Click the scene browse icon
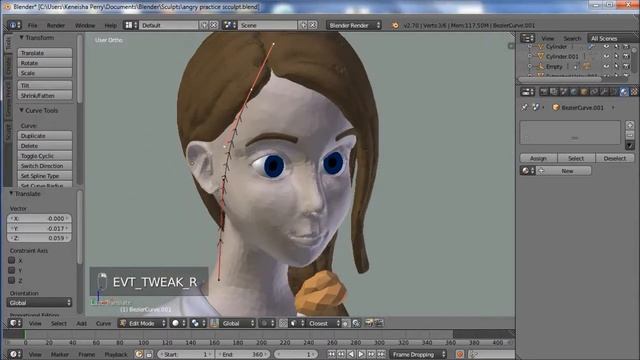This screenshot has width=640, height=360. pos(229,25)
